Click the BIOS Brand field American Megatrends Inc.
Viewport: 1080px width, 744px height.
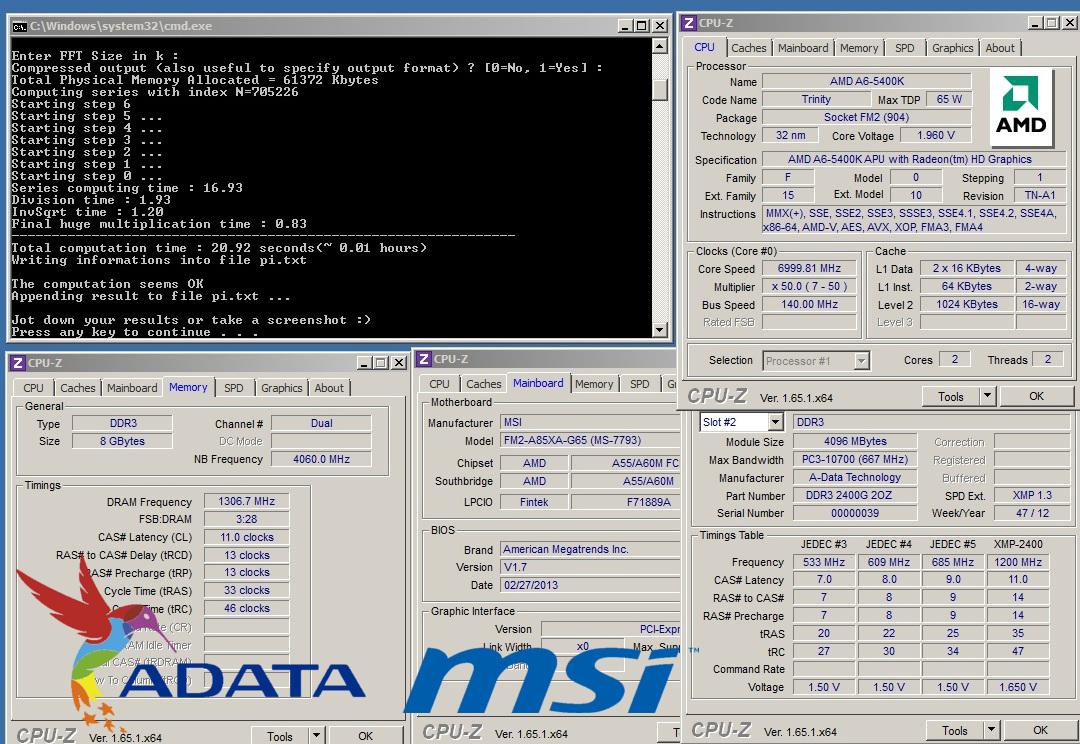coord(590,549)
